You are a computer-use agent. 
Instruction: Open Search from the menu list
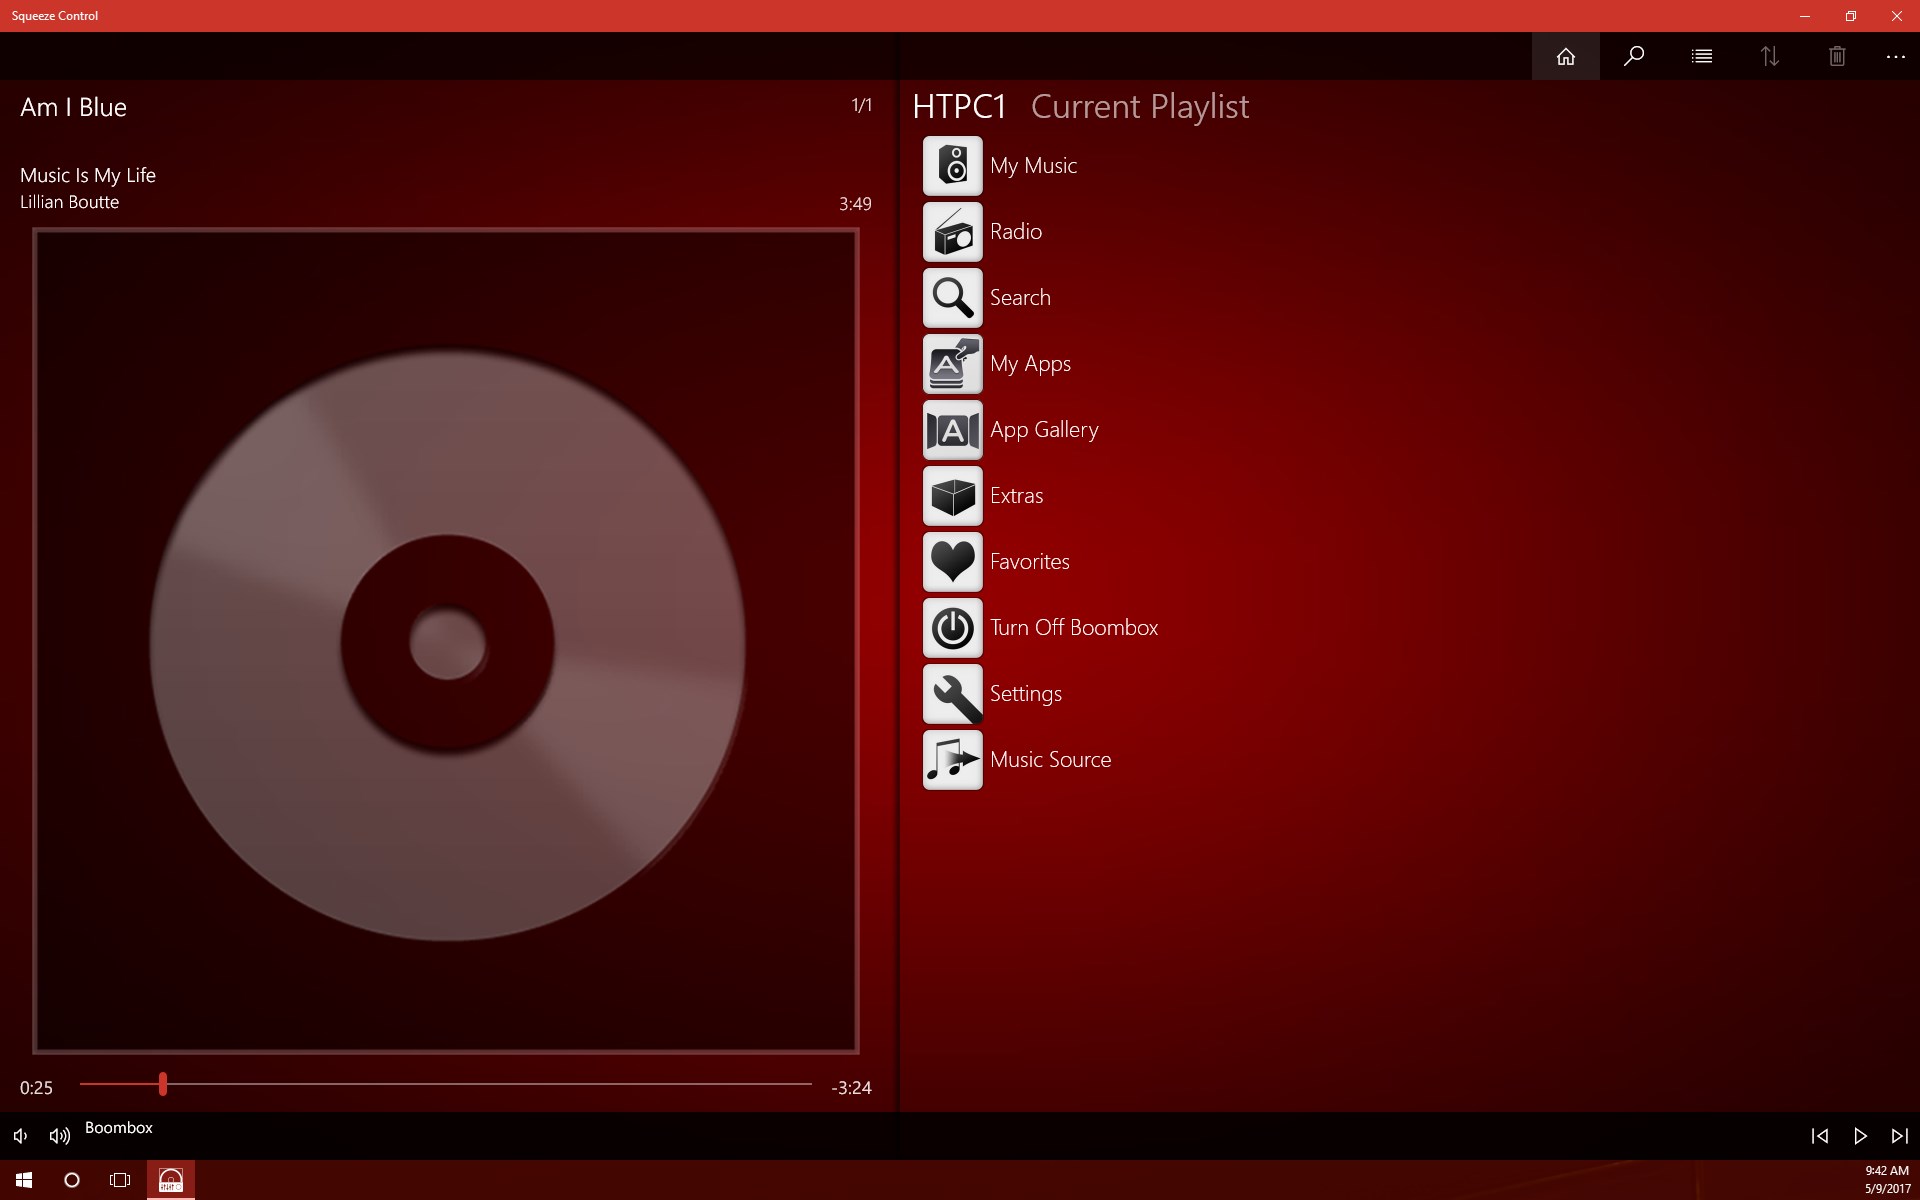[1019, 297]
